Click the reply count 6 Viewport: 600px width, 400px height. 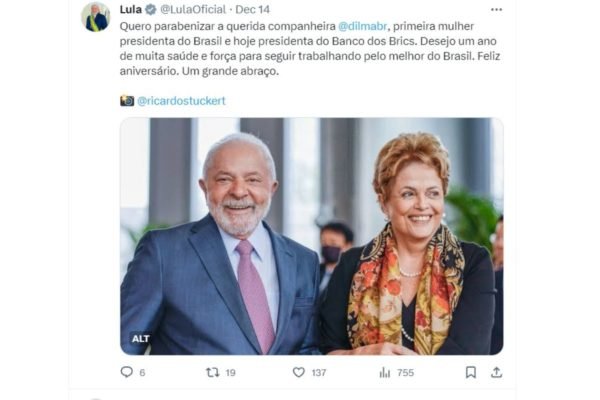(142, 372)
